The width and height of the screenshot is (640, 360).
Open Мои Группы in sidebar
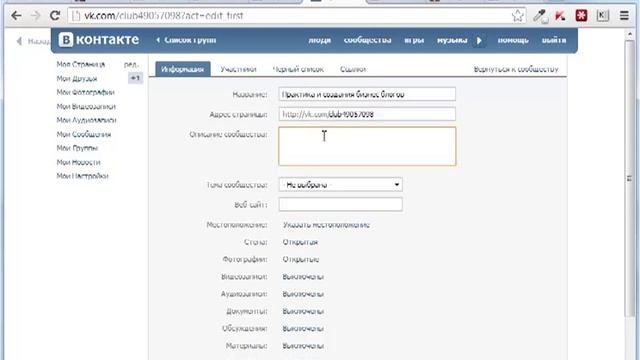coord(77,148)
